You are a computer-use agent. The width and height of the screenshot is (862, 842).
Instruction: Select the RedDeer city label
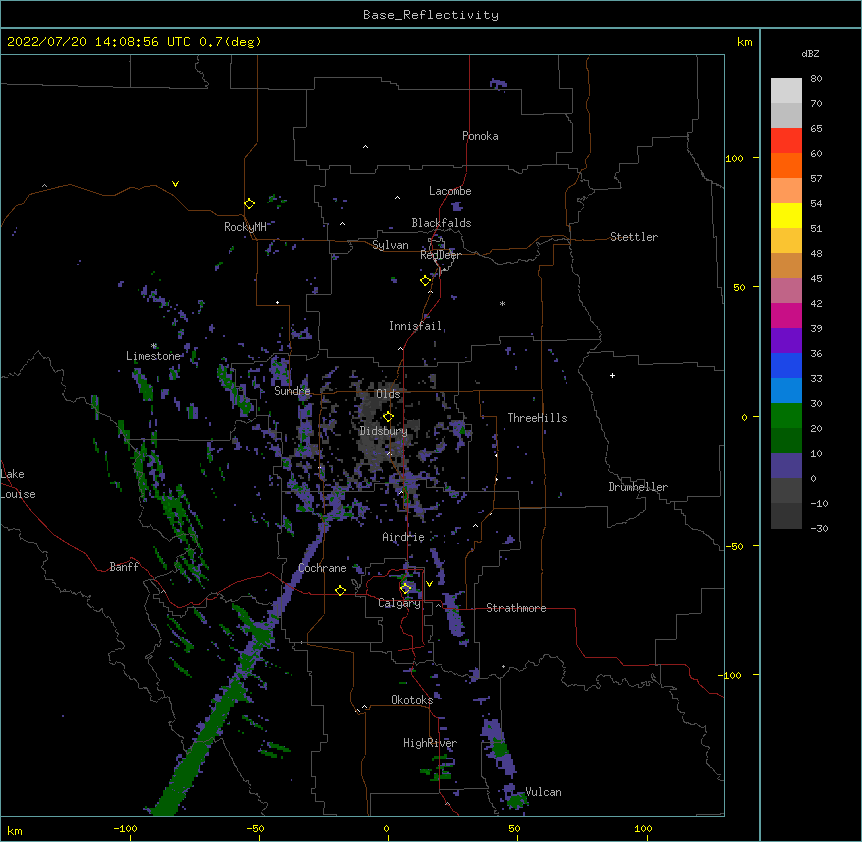click(x=440, y=255)
